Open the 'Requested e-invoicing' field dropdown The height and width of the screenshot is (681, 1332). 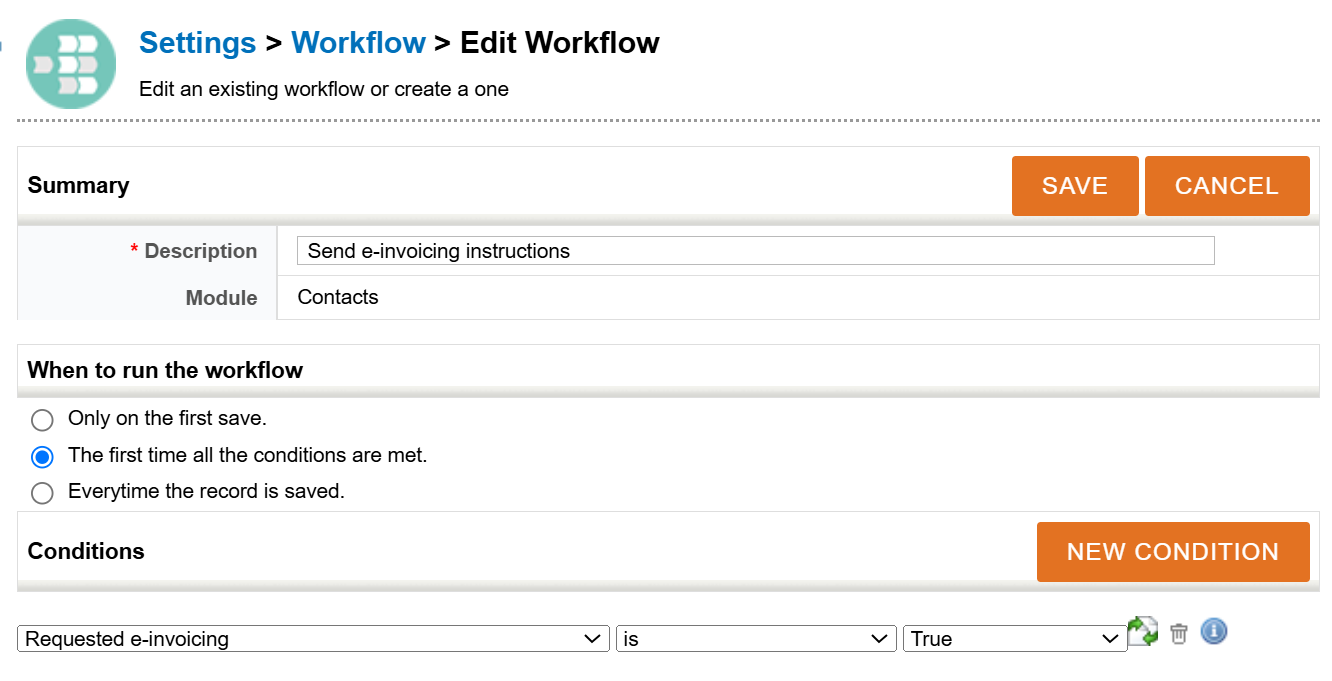(x=313, y=638)
